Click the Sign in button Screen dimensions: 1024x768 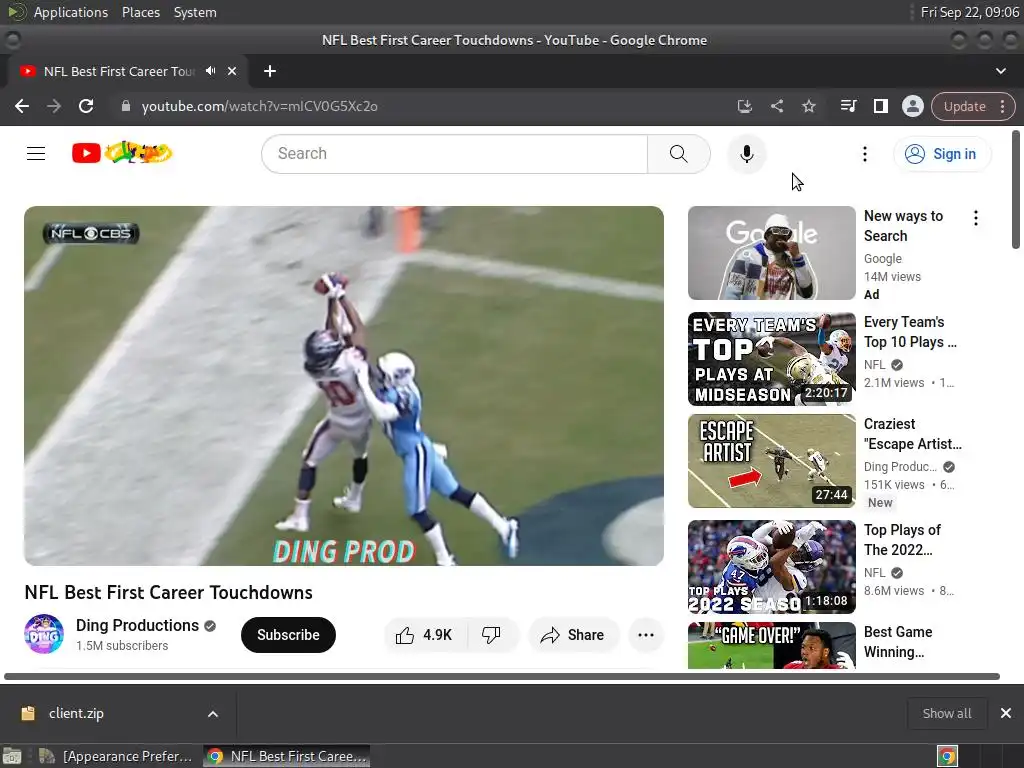[x=942, y=154]
